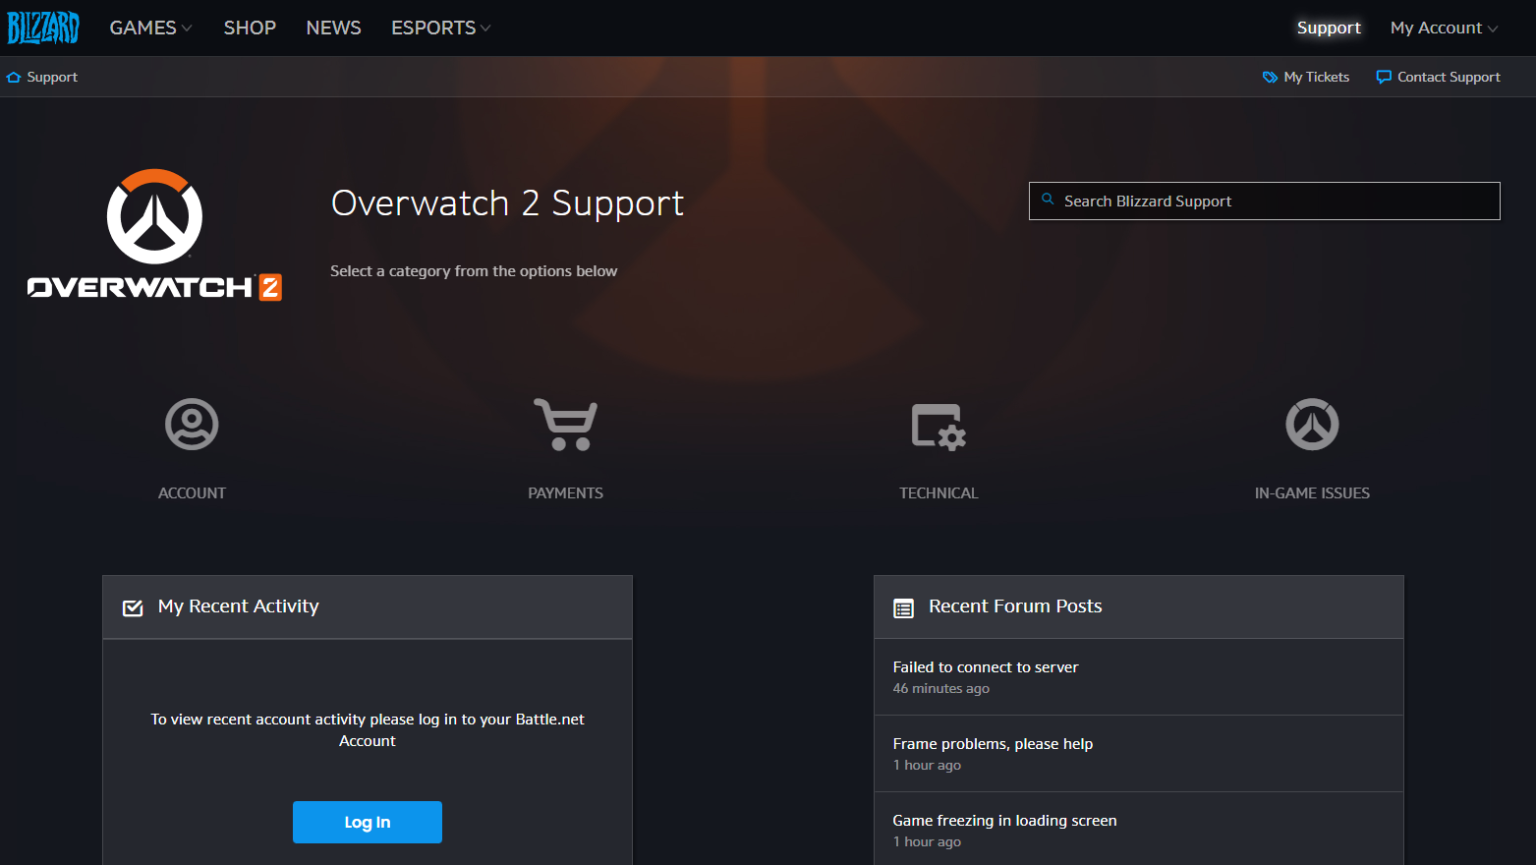Select the In-Game Issues Overwatch icon
The height and width of the screenshot is (865, 1536).
point(1311,424)
